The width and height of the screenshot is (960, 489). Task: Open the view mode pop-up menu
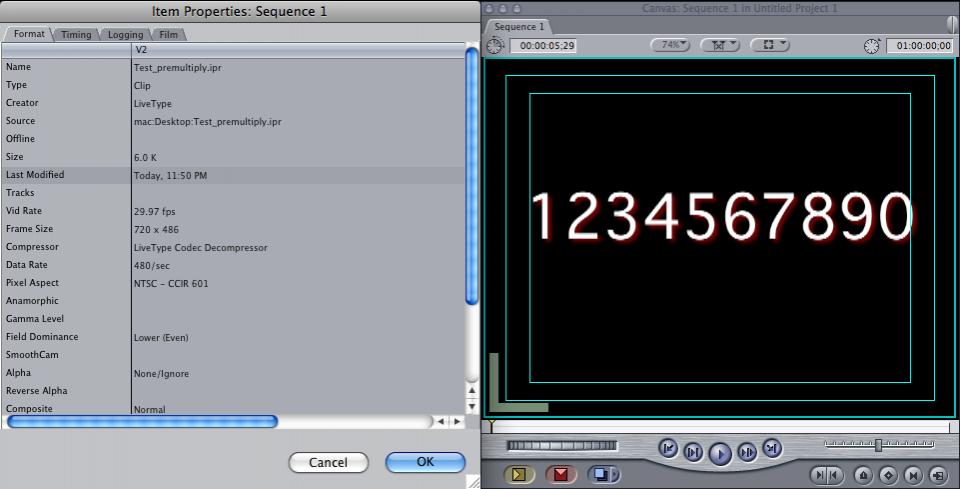click(x=770, y=45)
